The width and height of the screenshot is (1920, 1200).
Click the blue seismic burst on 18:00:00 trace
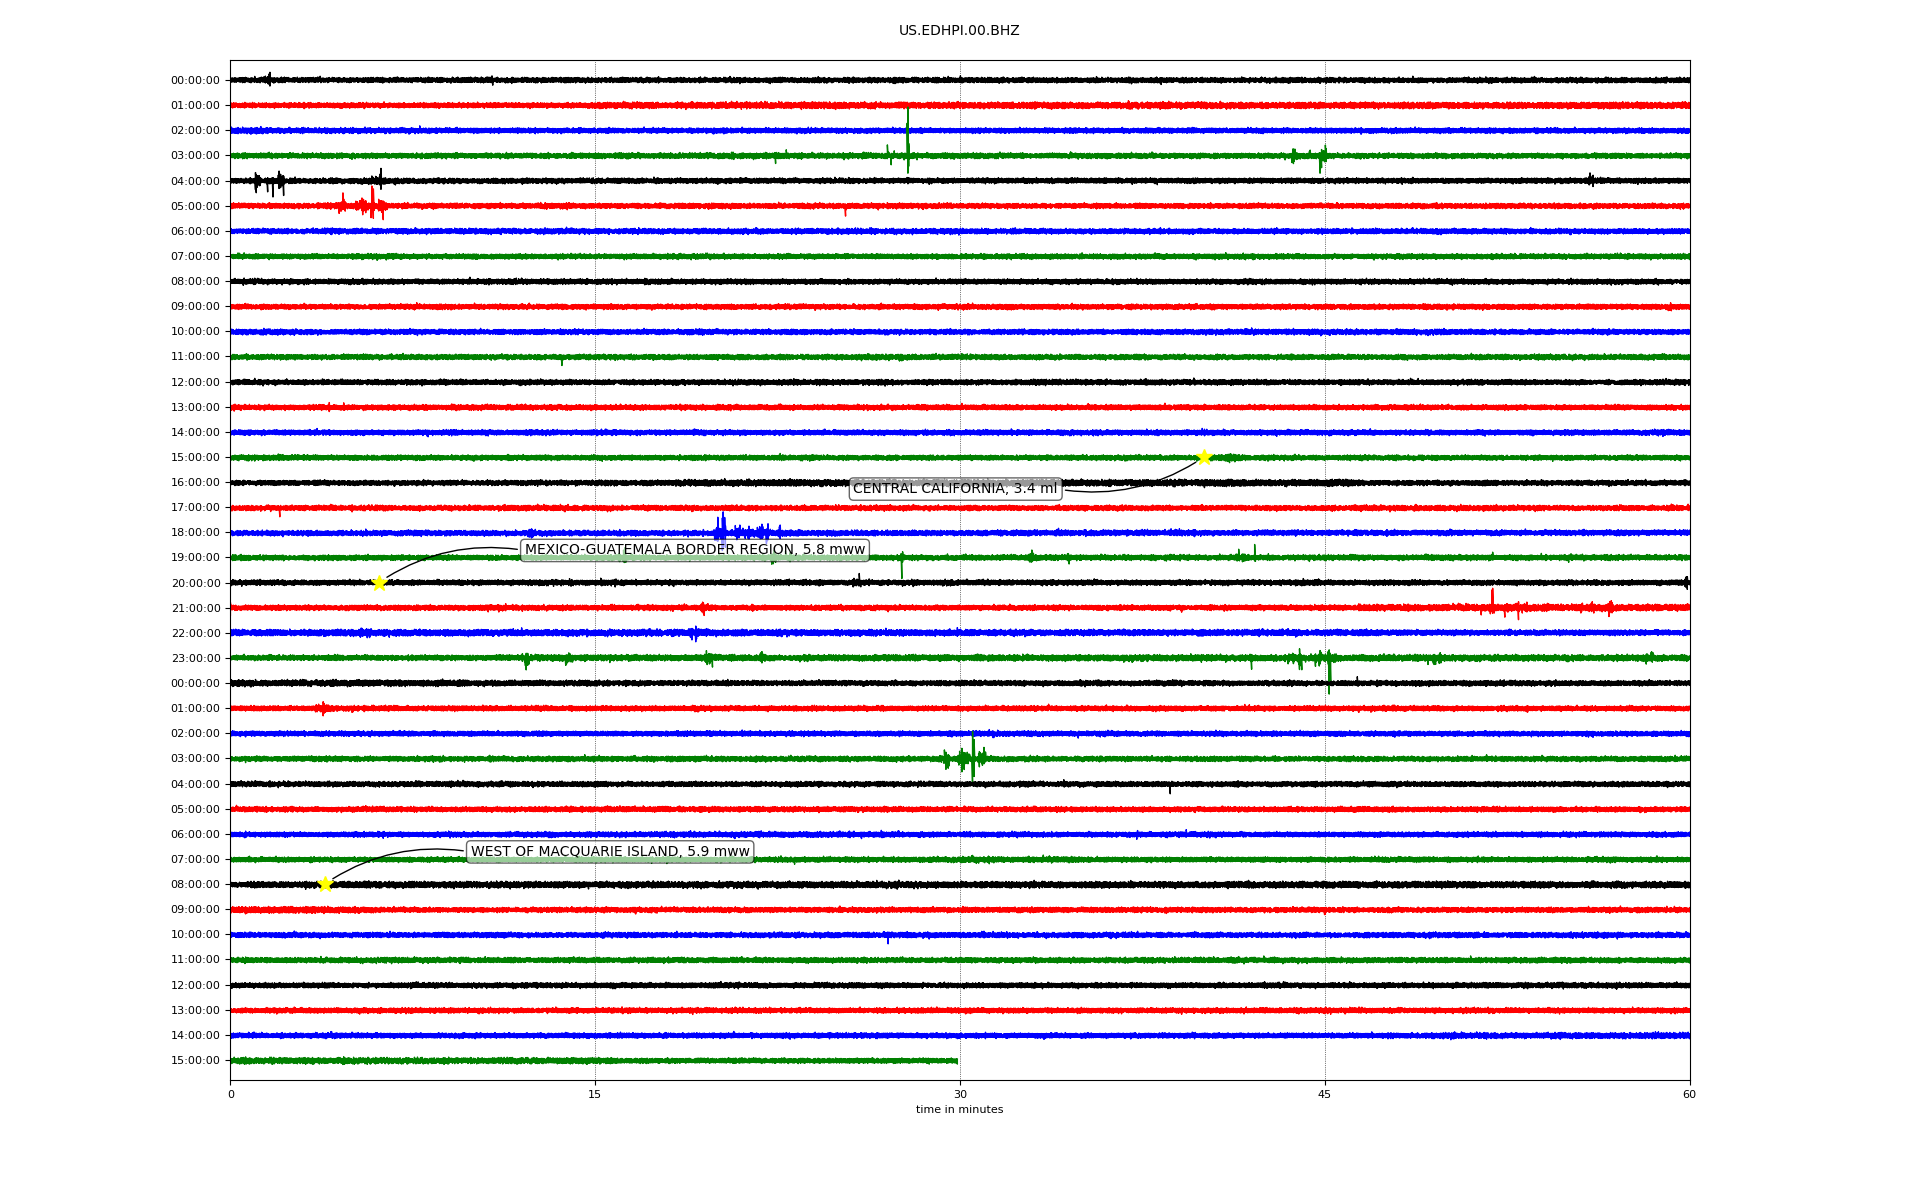(722, 530)
